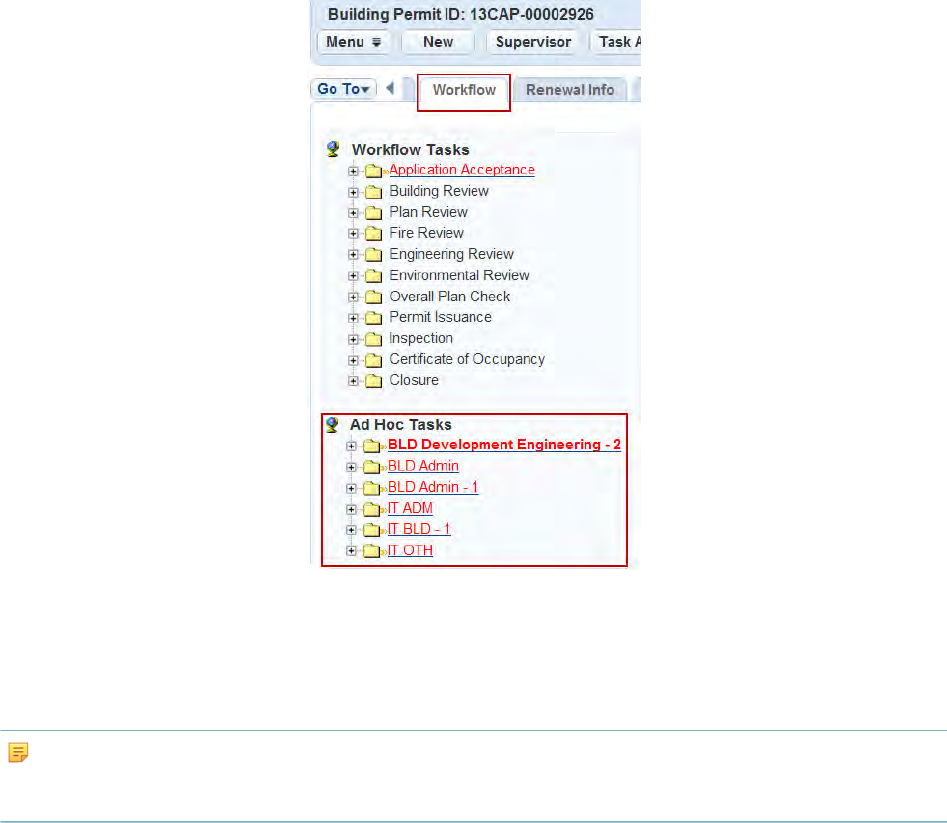
Task: Open the Menu dropdown button
Action: [353, 42]
